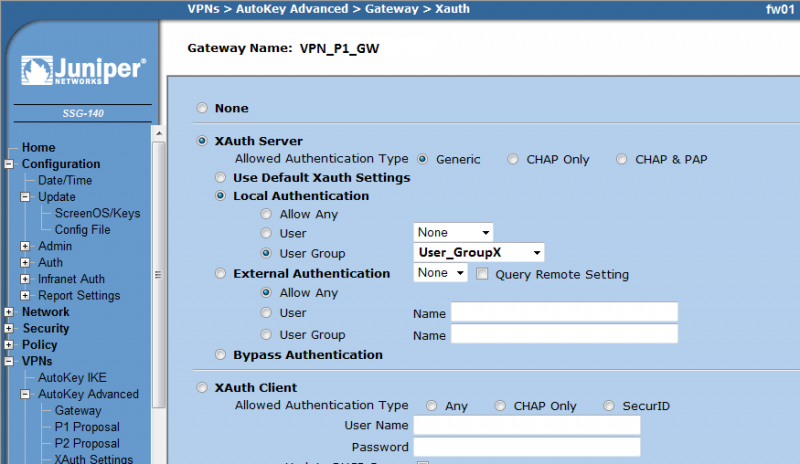The height and width of the screenshot is (464, 800).
Task: Select Bypass Authentication option
Action: tap(220, 355)
